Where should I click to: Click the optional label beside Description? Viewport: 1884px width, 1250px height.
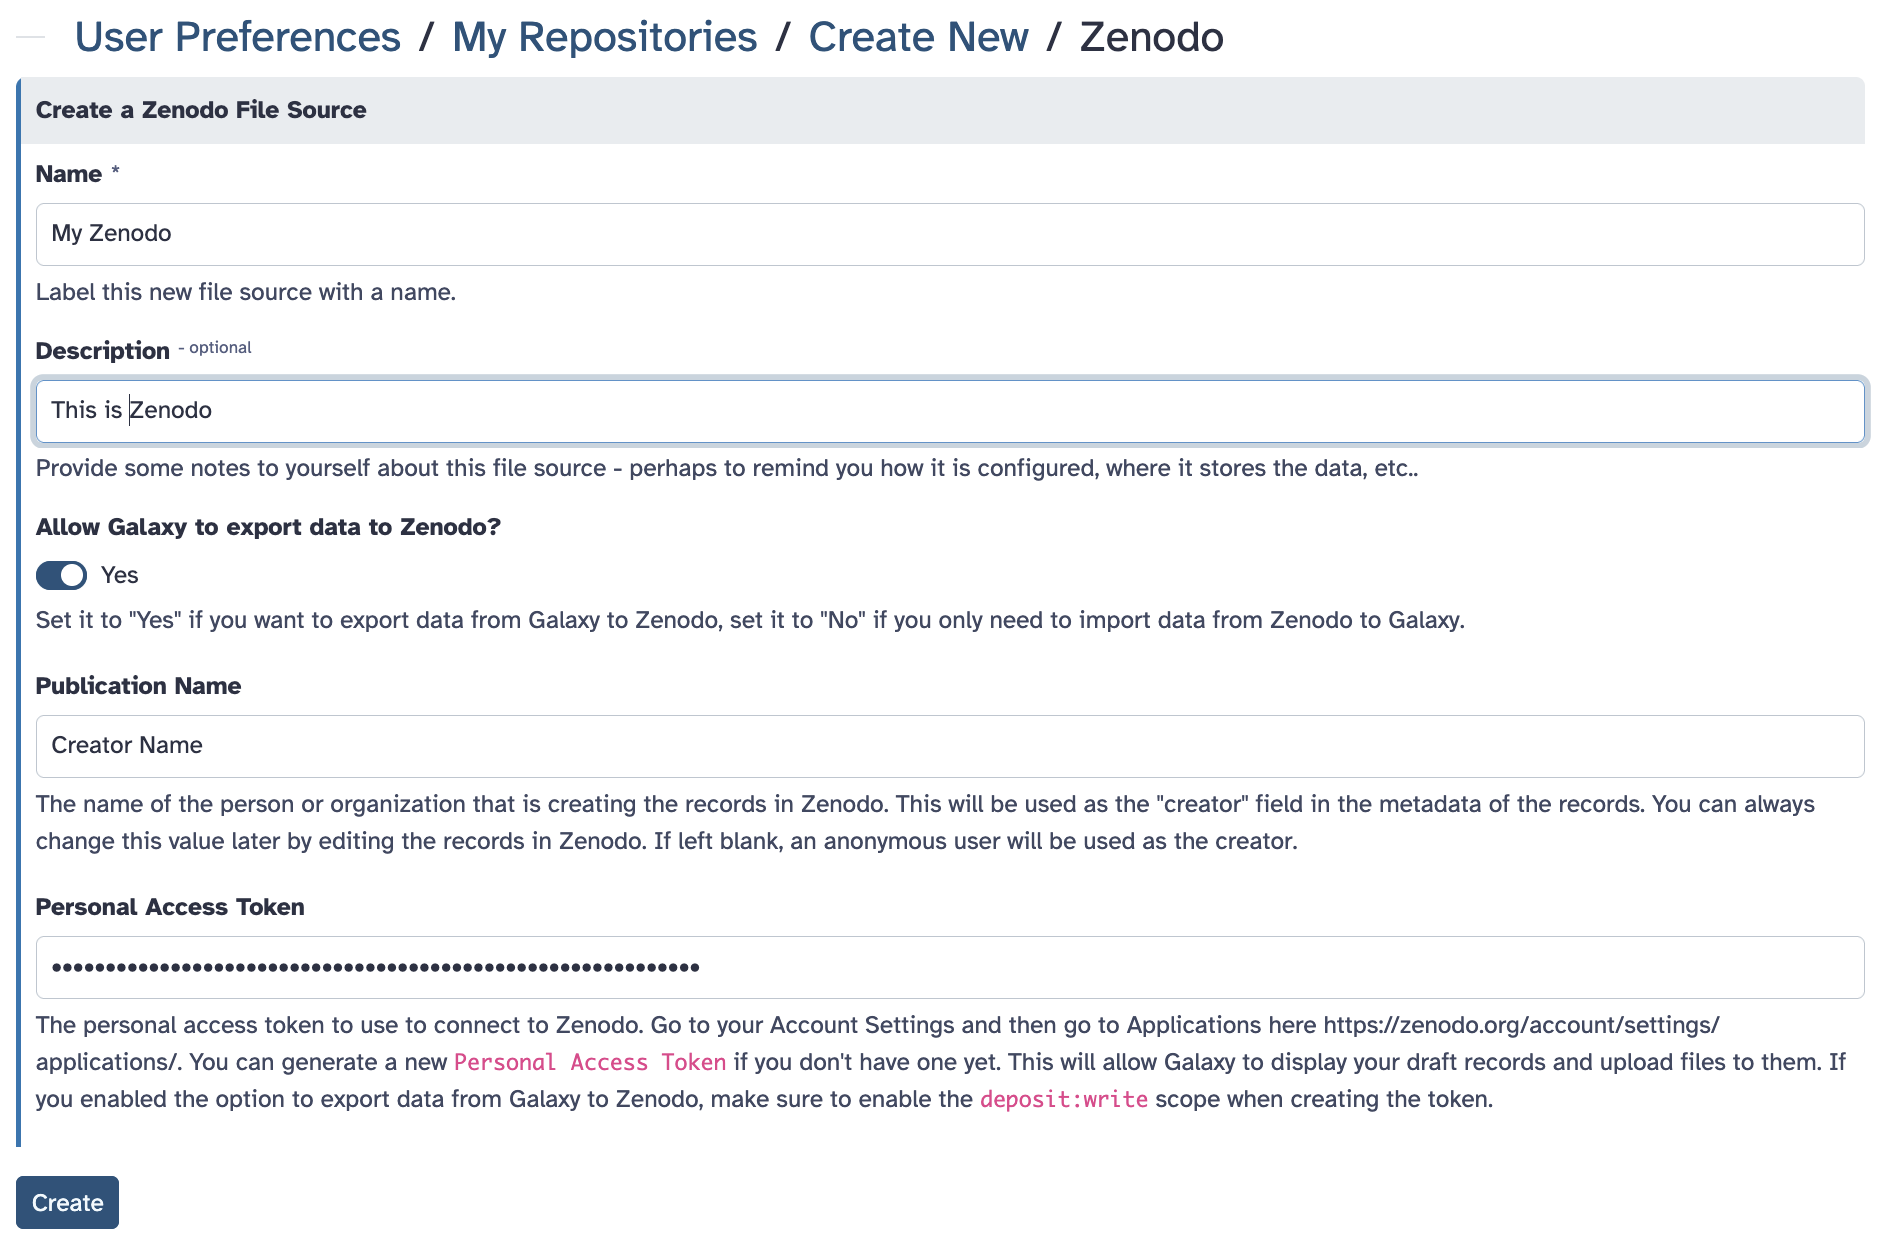pyautogui.click(x=215, y=347)
